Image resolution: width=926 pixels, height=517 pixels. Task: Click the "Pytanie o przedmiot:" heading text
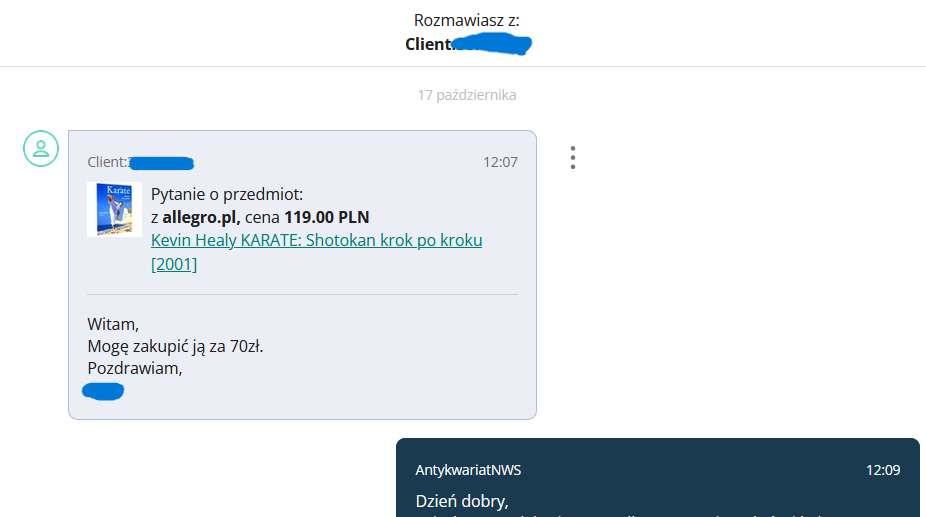(x=227, y=194)
